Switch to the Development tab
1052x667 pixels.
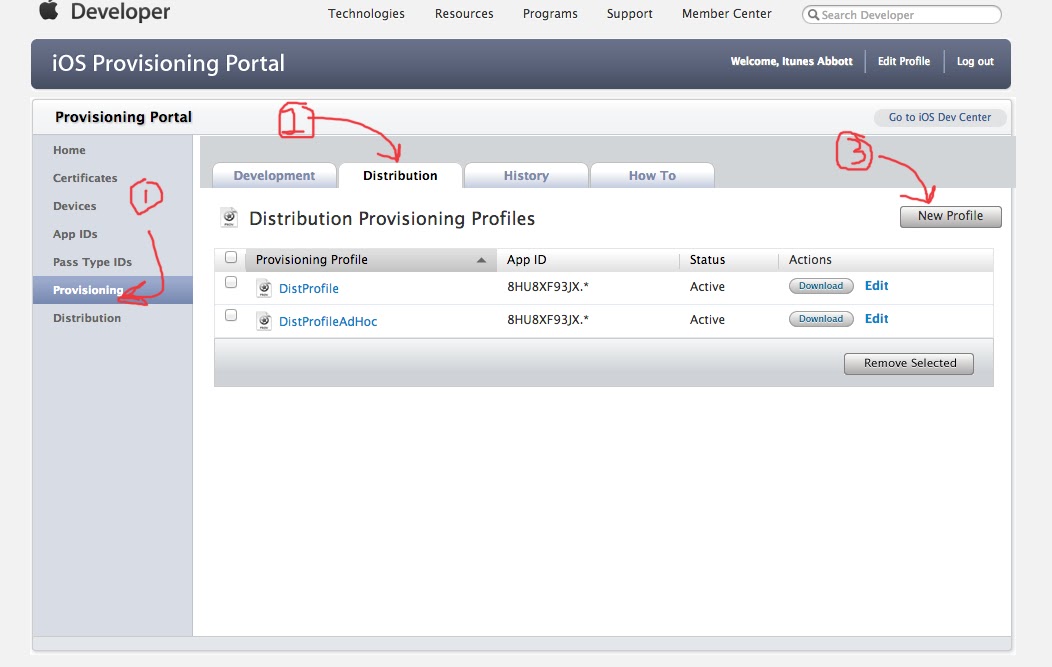(274, 175)
